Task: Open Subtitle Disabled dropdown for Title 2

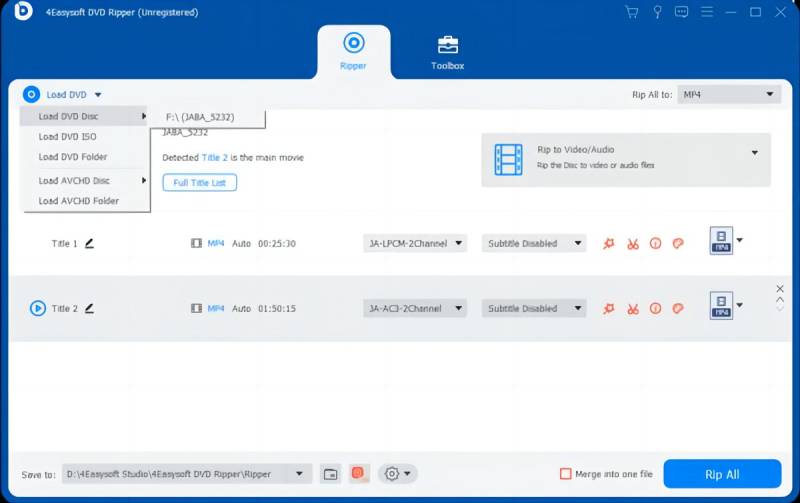Action: 534,308
